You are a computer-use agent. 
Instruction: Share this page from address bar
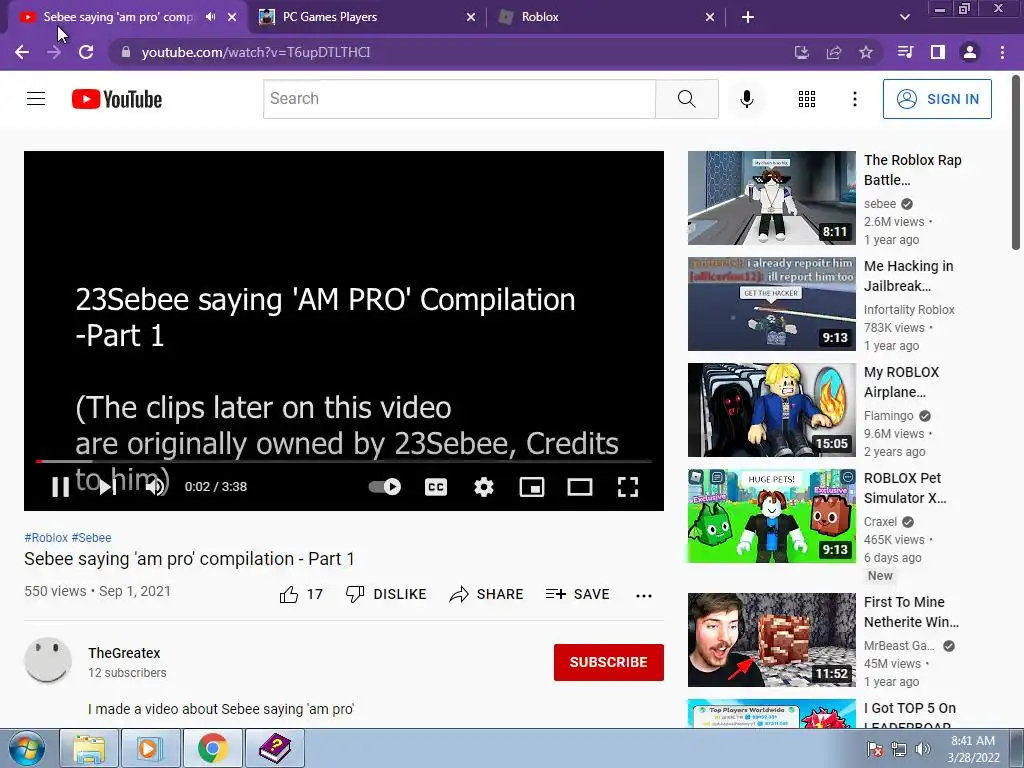pos(834,52)
